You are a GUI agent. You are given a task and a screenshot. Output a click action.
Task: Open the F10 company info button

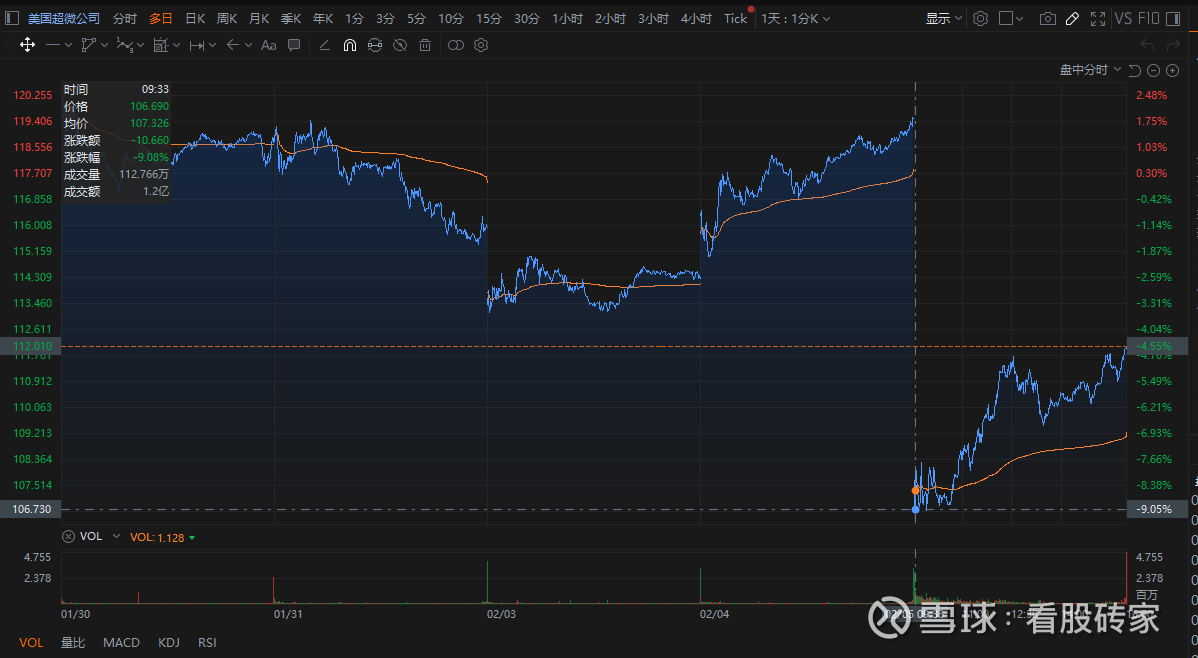pyautogui.click(x=1148, y=18)
